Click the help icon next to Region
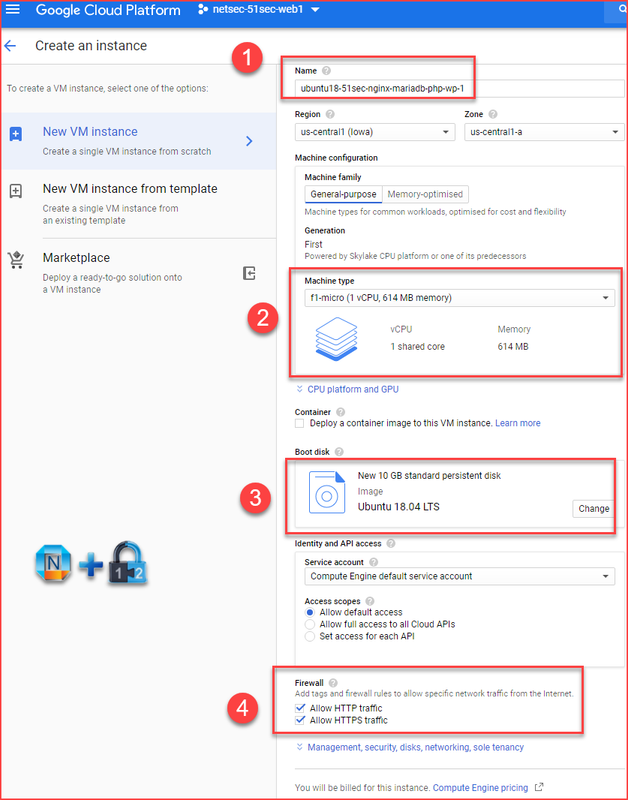Screen dimensions: 628x800 pyautogui.click(x=330, y=115)
